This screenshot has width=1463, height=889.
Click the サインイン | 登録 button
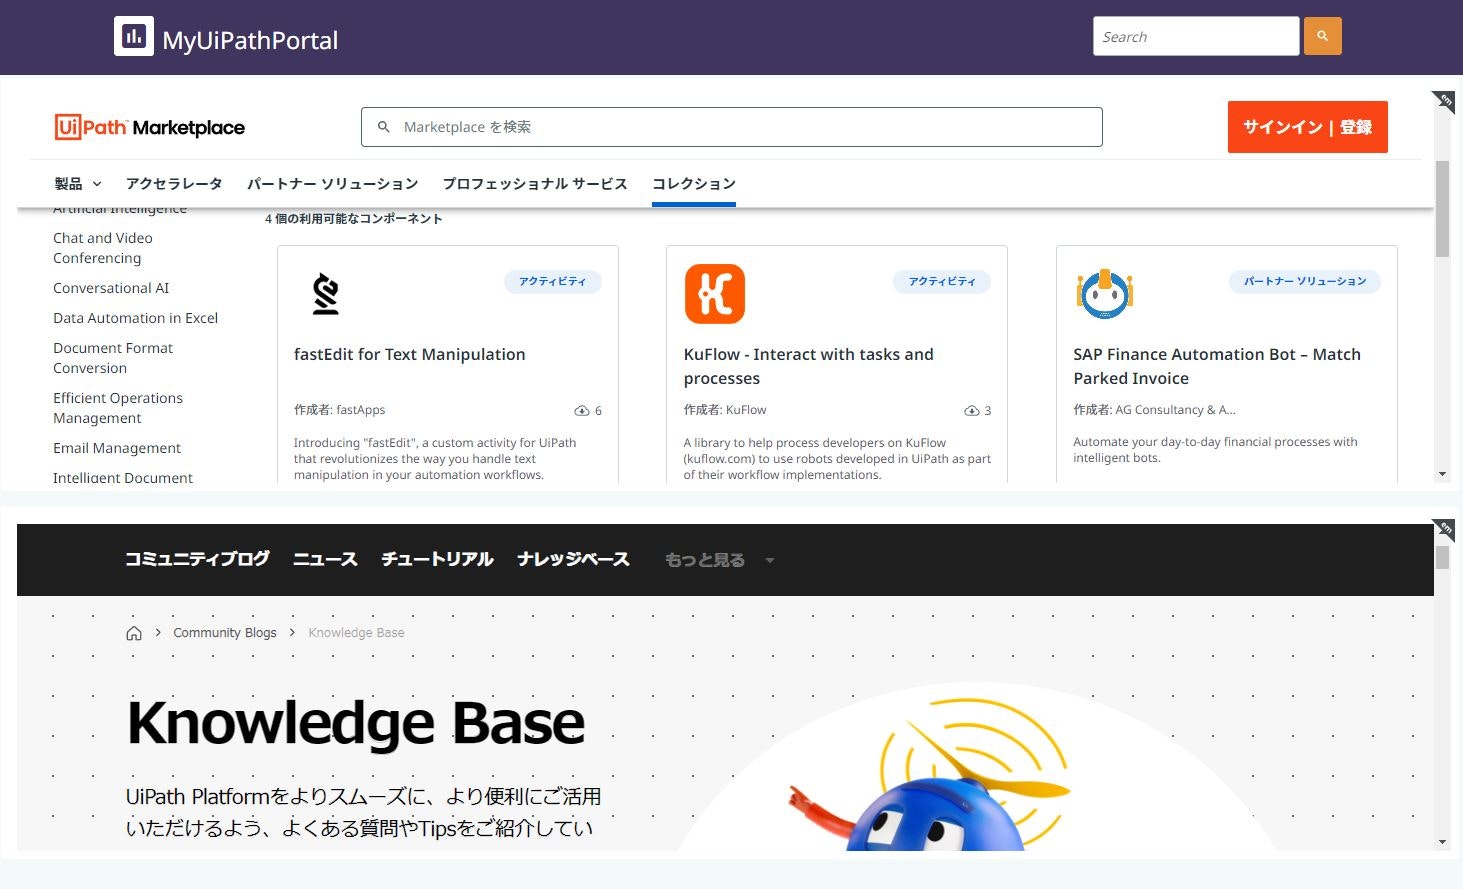point(1307,126)
